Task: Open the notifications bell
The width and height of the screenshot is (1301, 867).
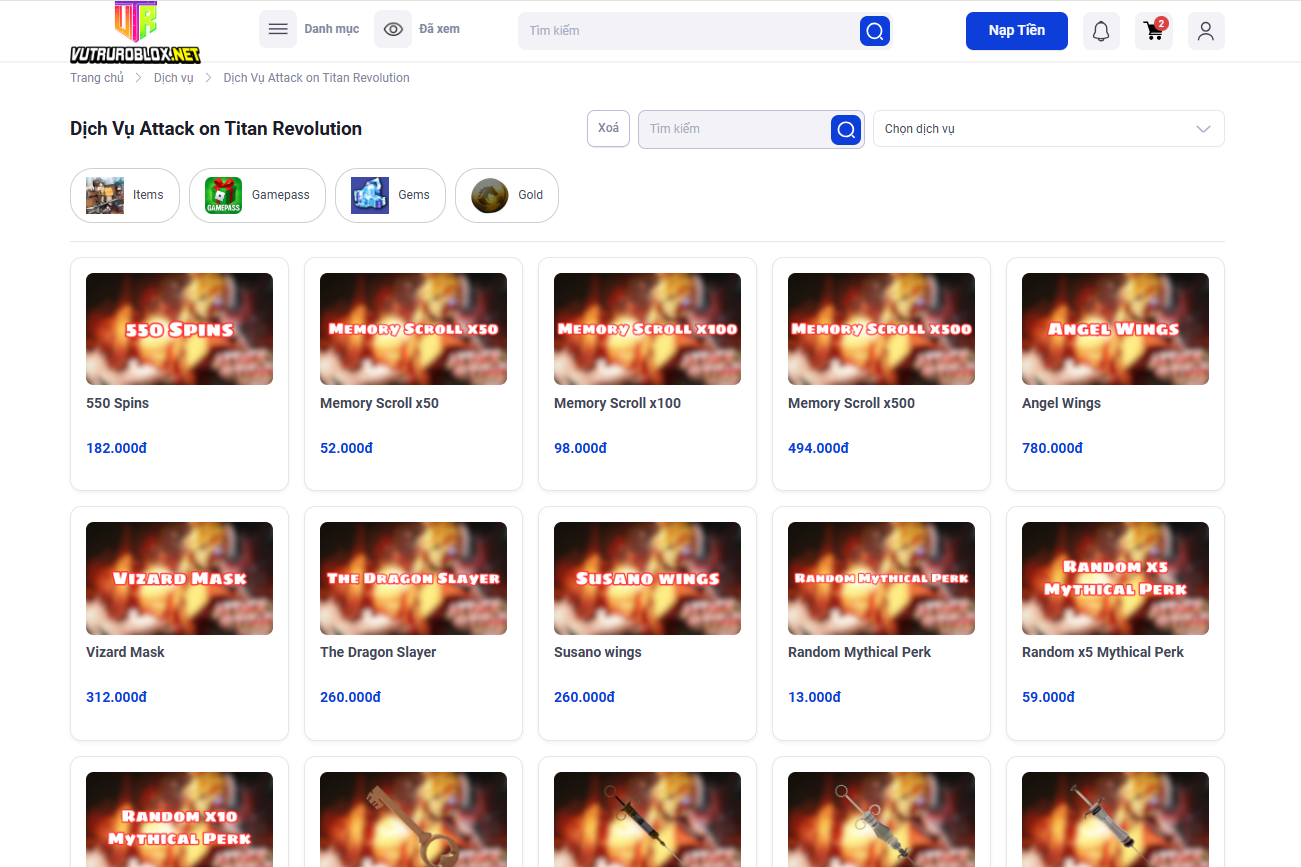Action: coord(1101,31)
